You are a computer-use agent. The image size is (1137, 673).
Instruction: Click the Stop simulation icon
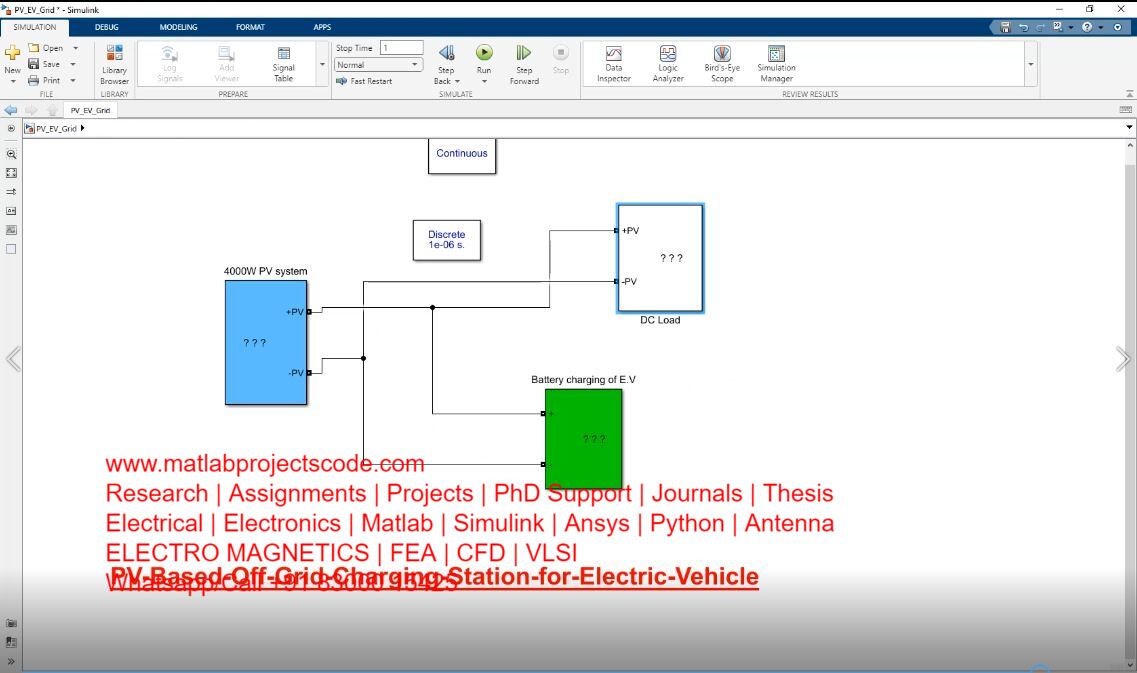(x=561, y=52)
